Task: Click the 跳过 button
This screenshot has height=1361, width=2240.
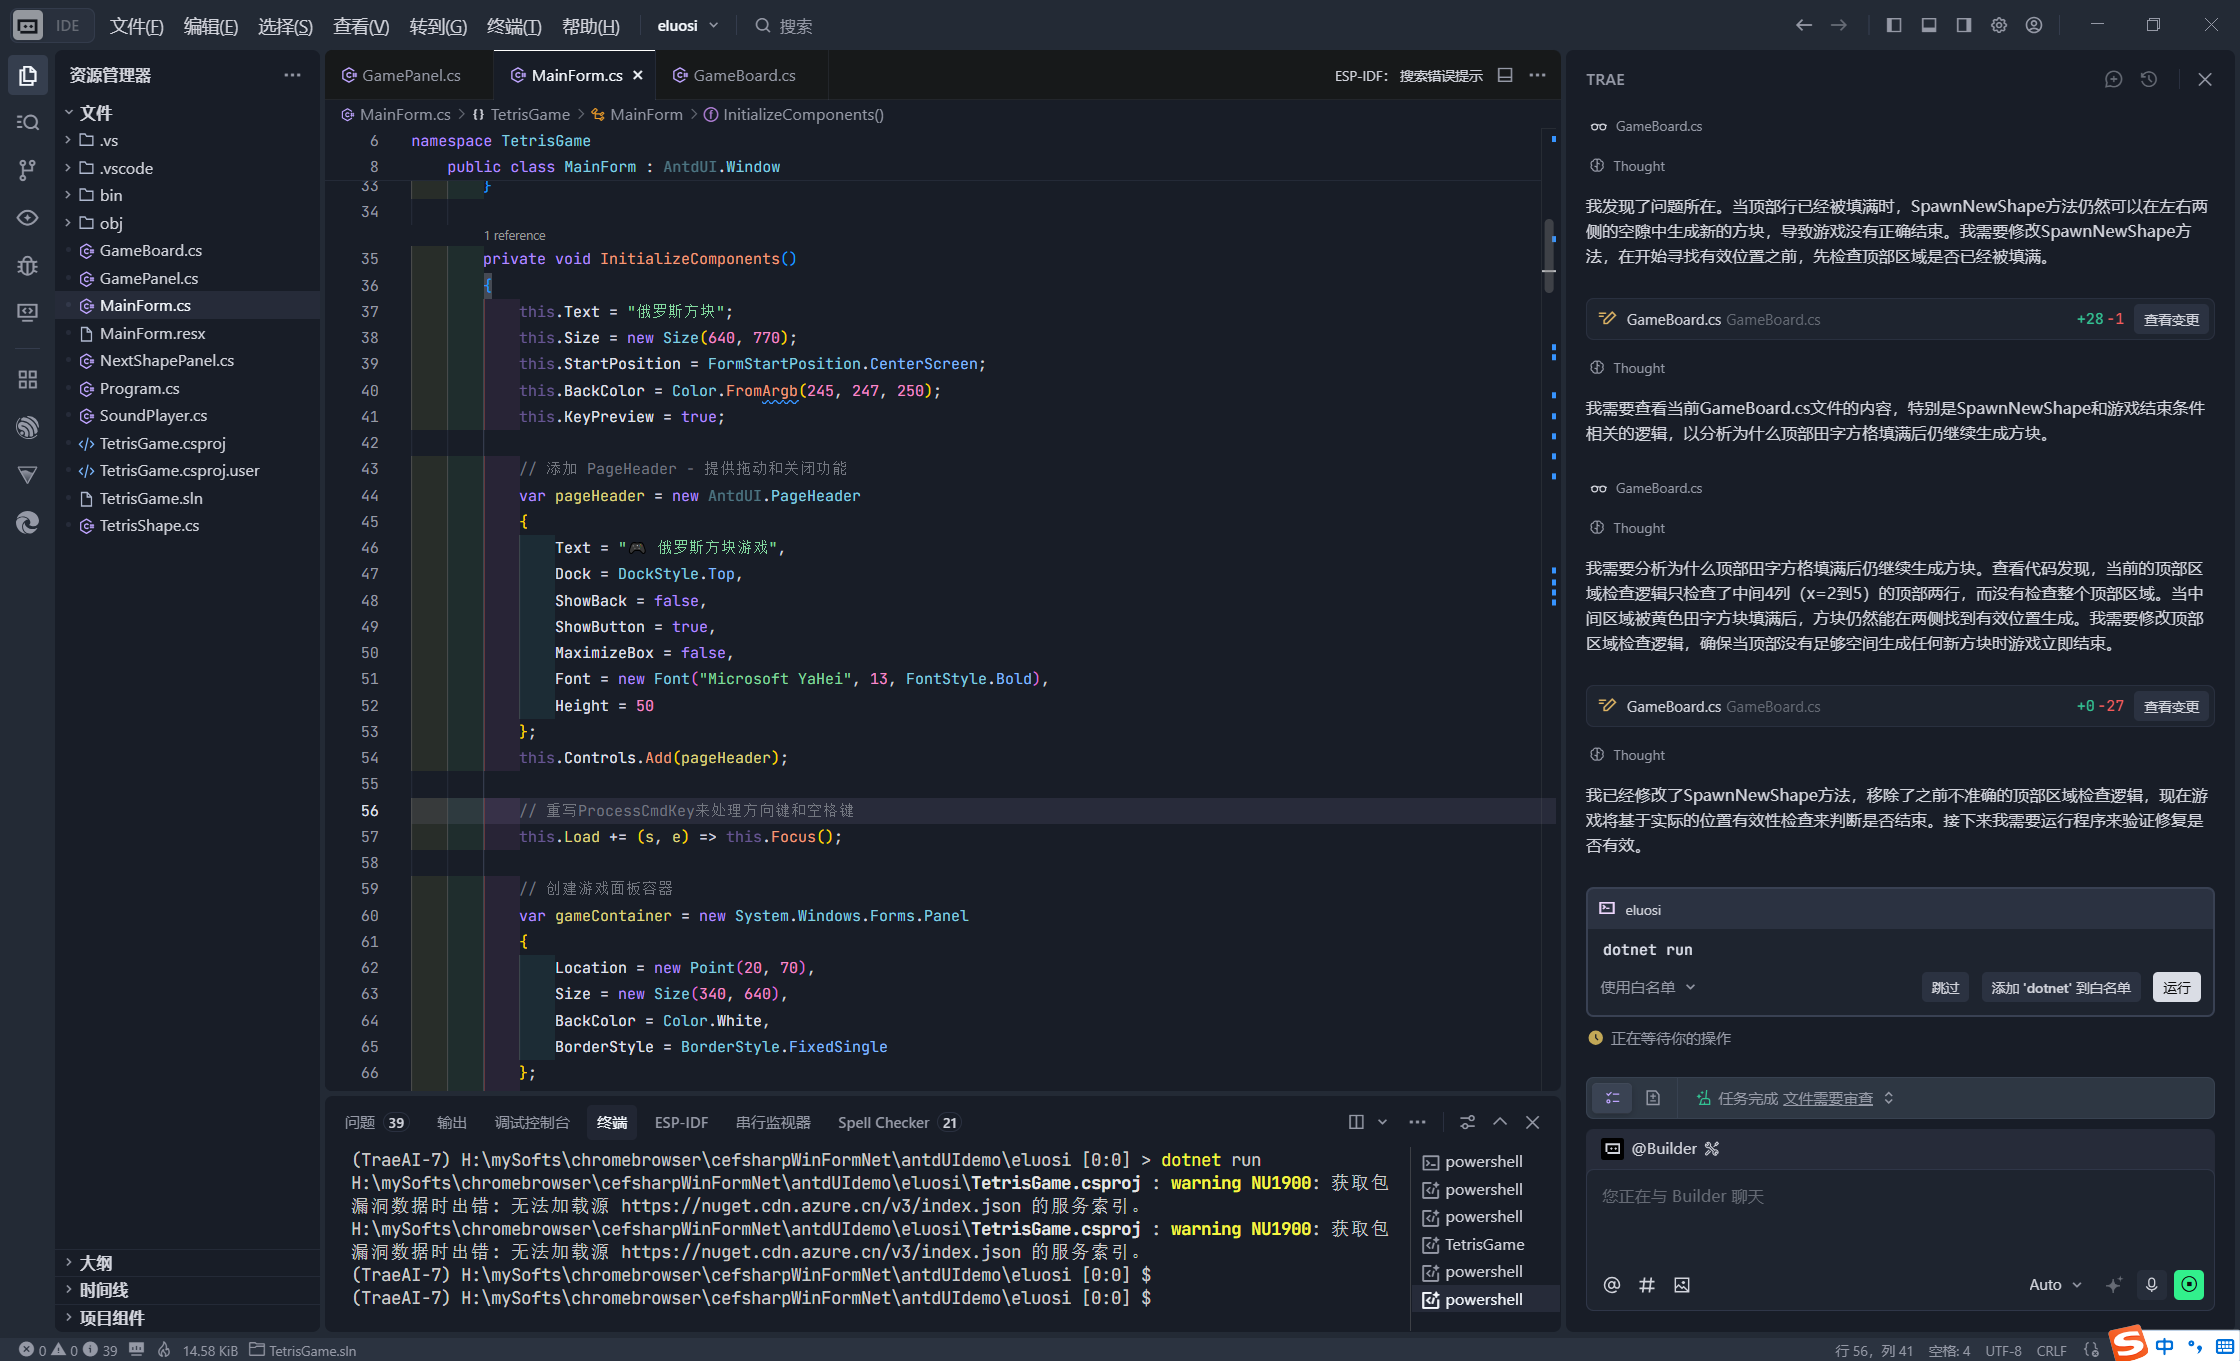Action: tap(1945, 987)
